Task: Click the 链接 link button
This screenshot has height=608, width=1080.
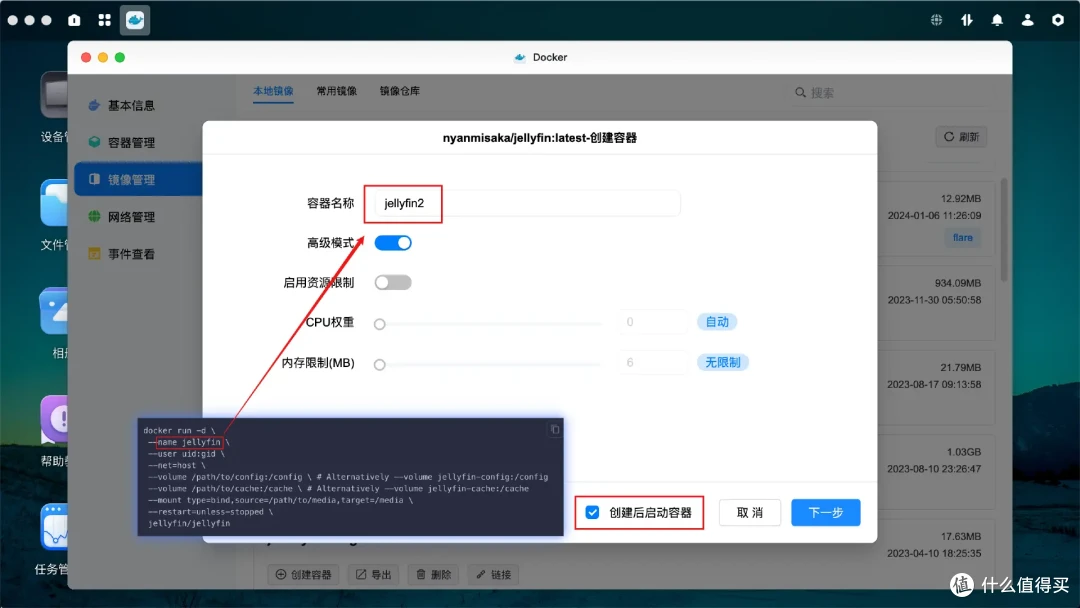Action: [494, 574]
